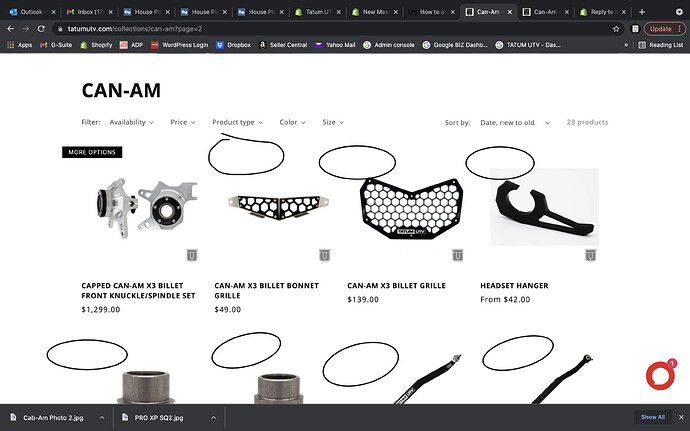Open the Yahoo Mail bookmark
The height and width of the screenshot is (431, 690).
(335, 45)
